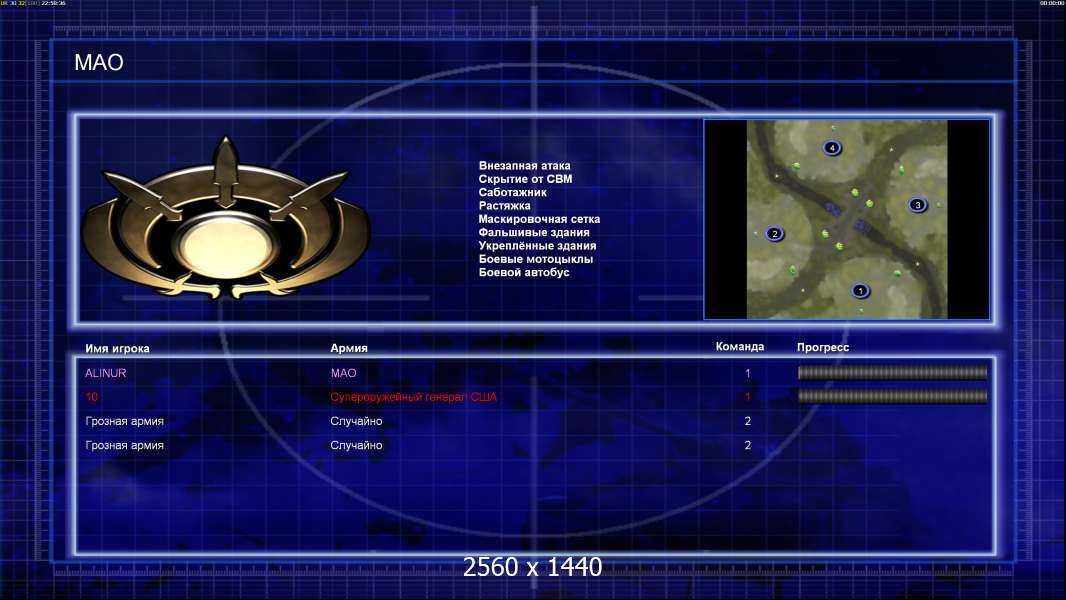The height and width of the screenshot is (600, 1066).
Task: Select start position 4 on the map
Action: [832, 147]
